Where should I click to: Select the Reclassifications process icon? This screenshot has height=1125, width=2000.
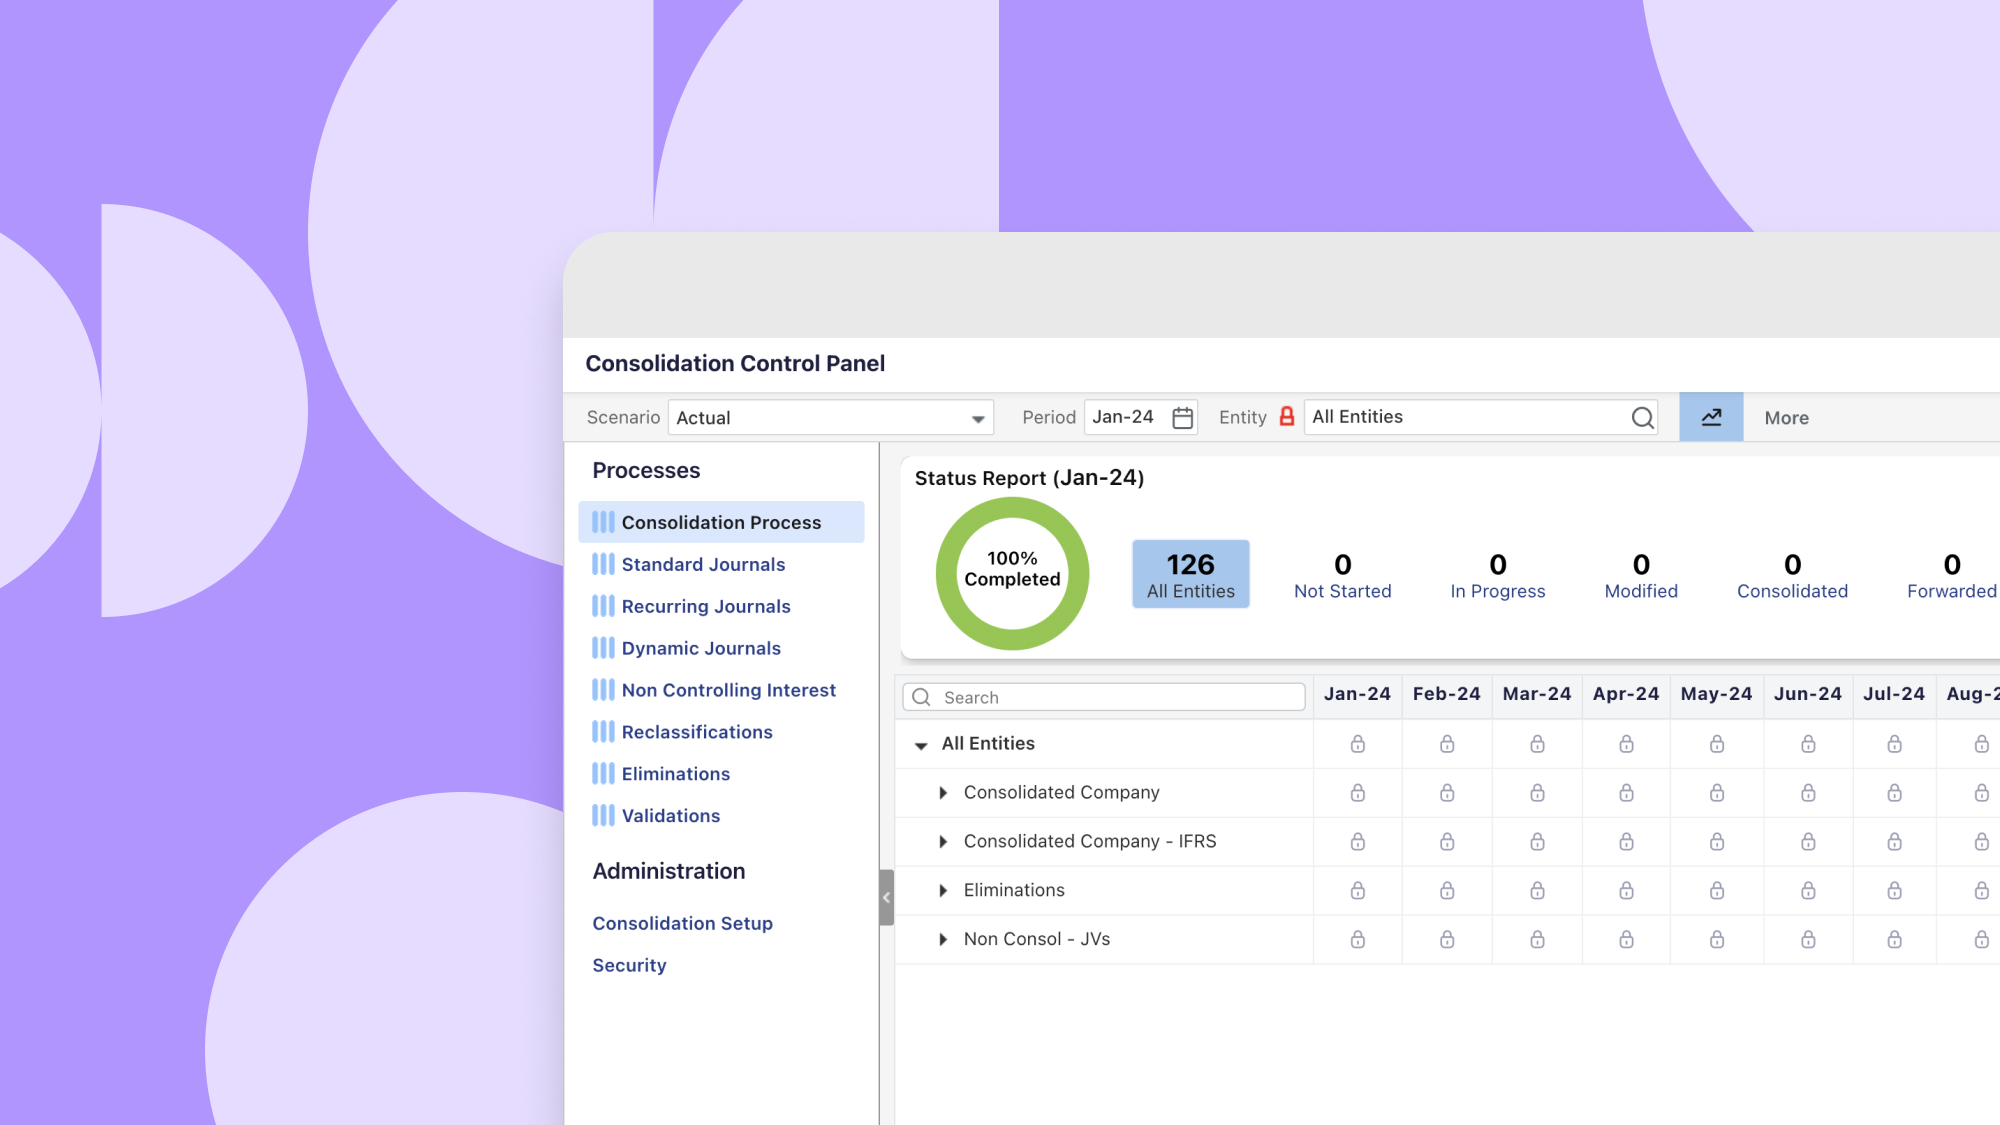[604, 732]
